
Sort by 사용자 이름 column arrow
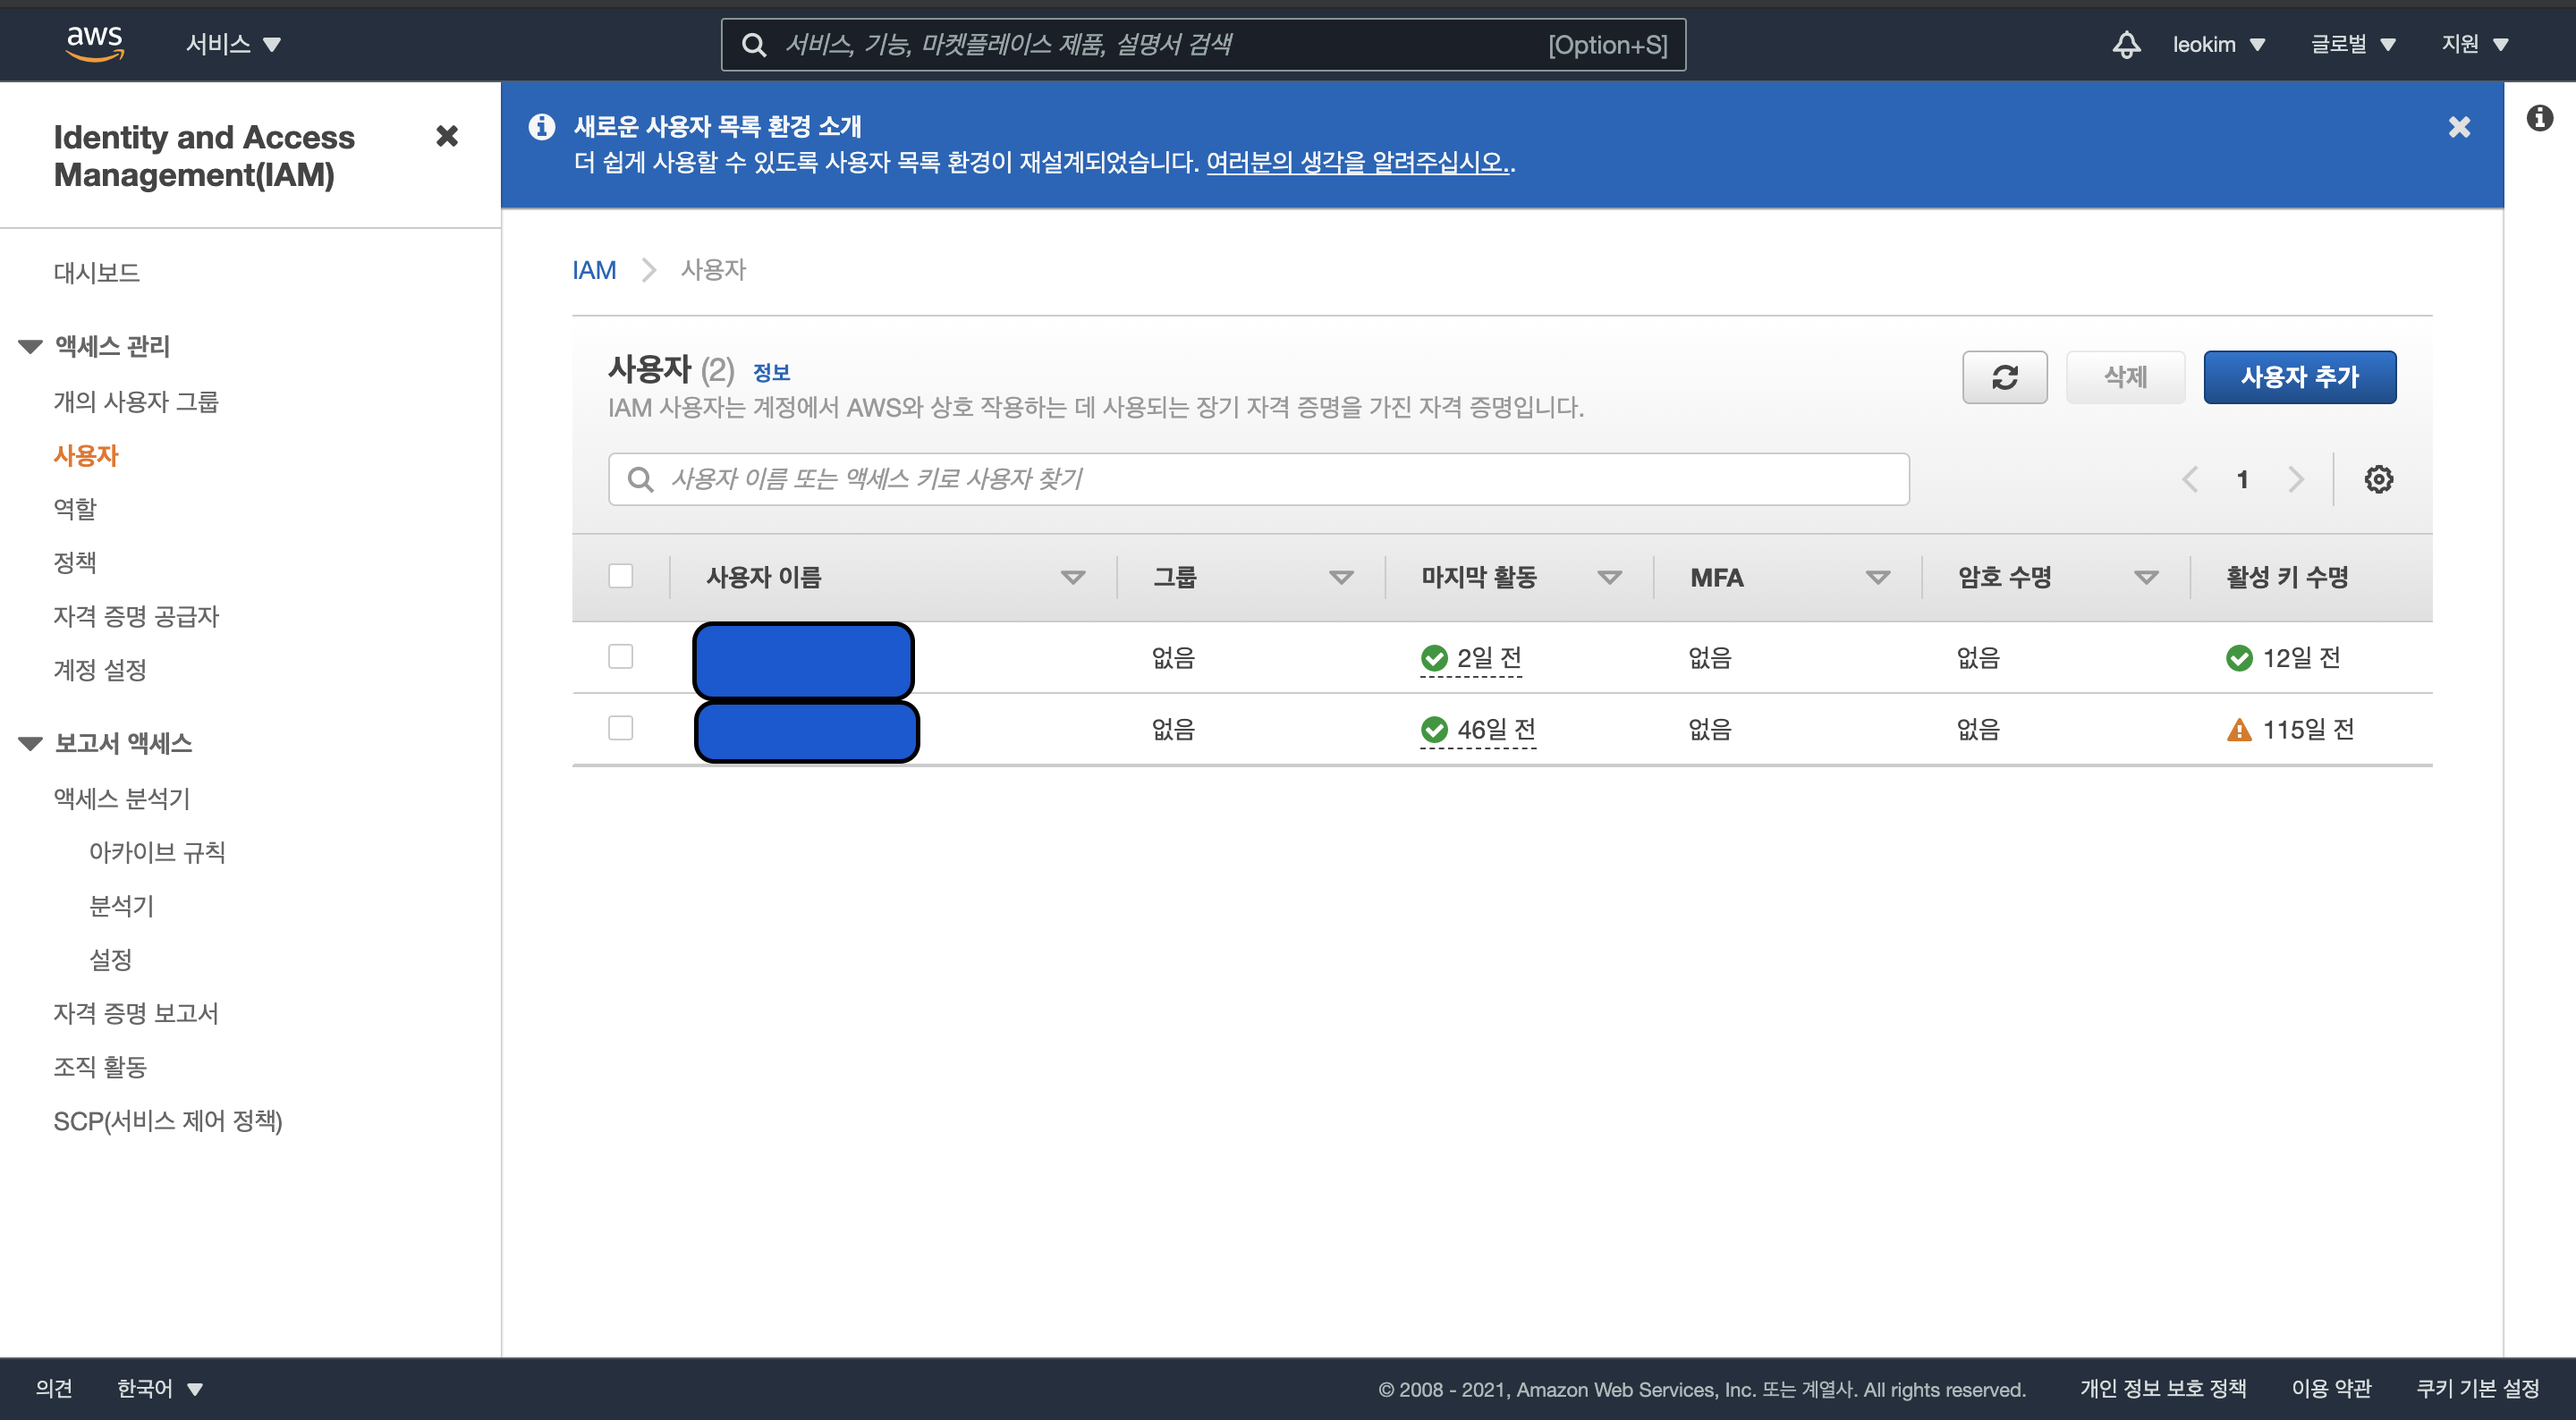click(x=1072, y=577)
